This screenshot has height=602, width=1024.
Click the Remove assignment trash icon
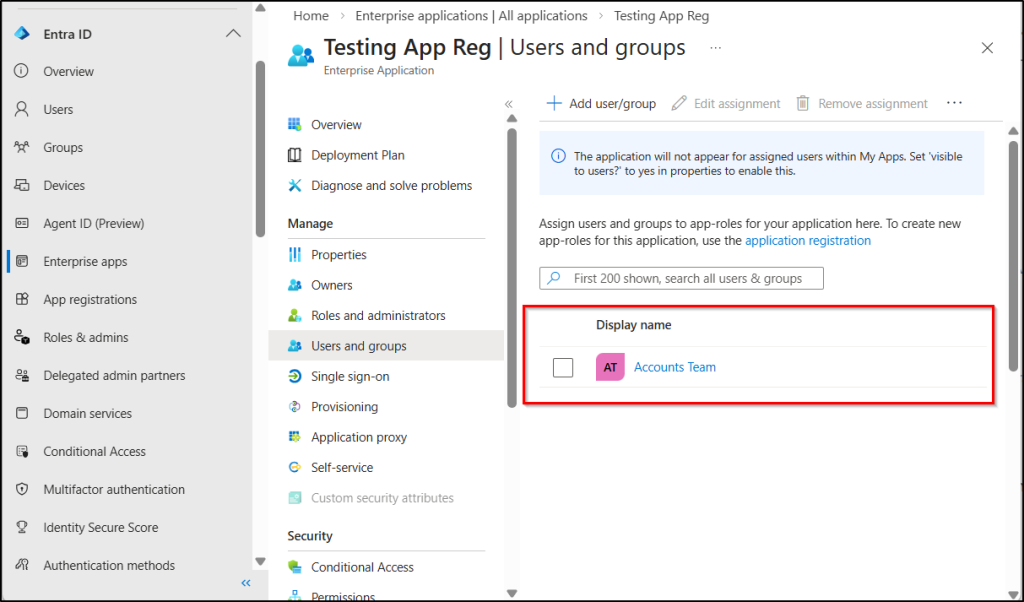pos(801,102)
